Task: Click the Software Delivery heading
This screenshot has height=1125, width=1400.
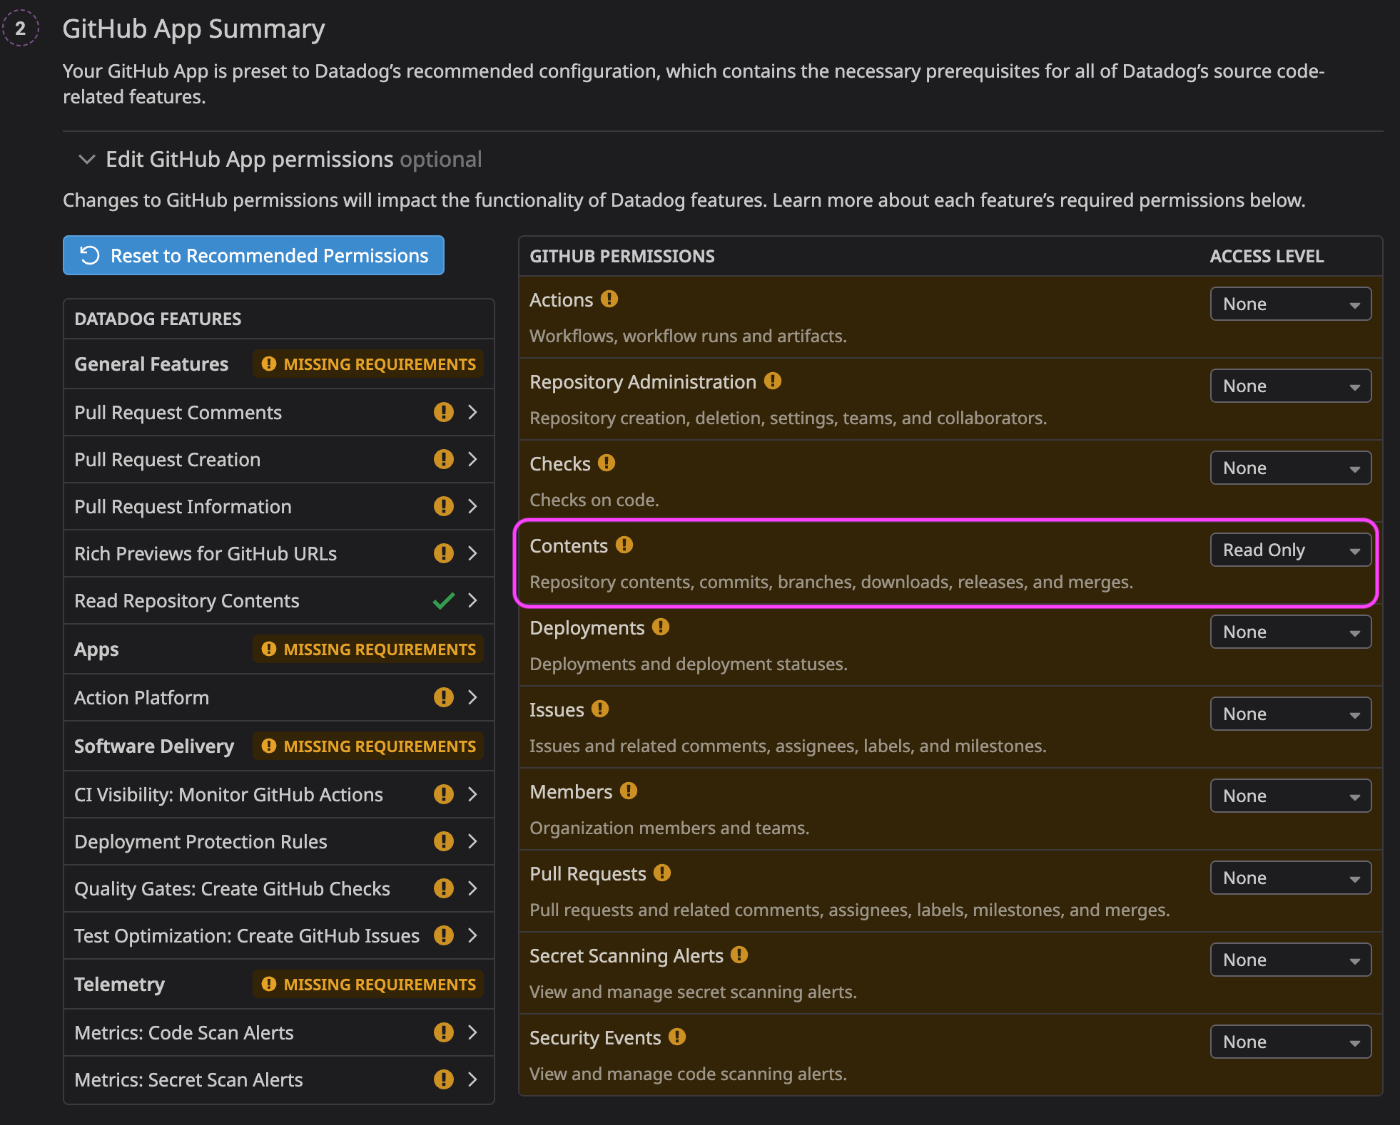Action: coord(154,746)
